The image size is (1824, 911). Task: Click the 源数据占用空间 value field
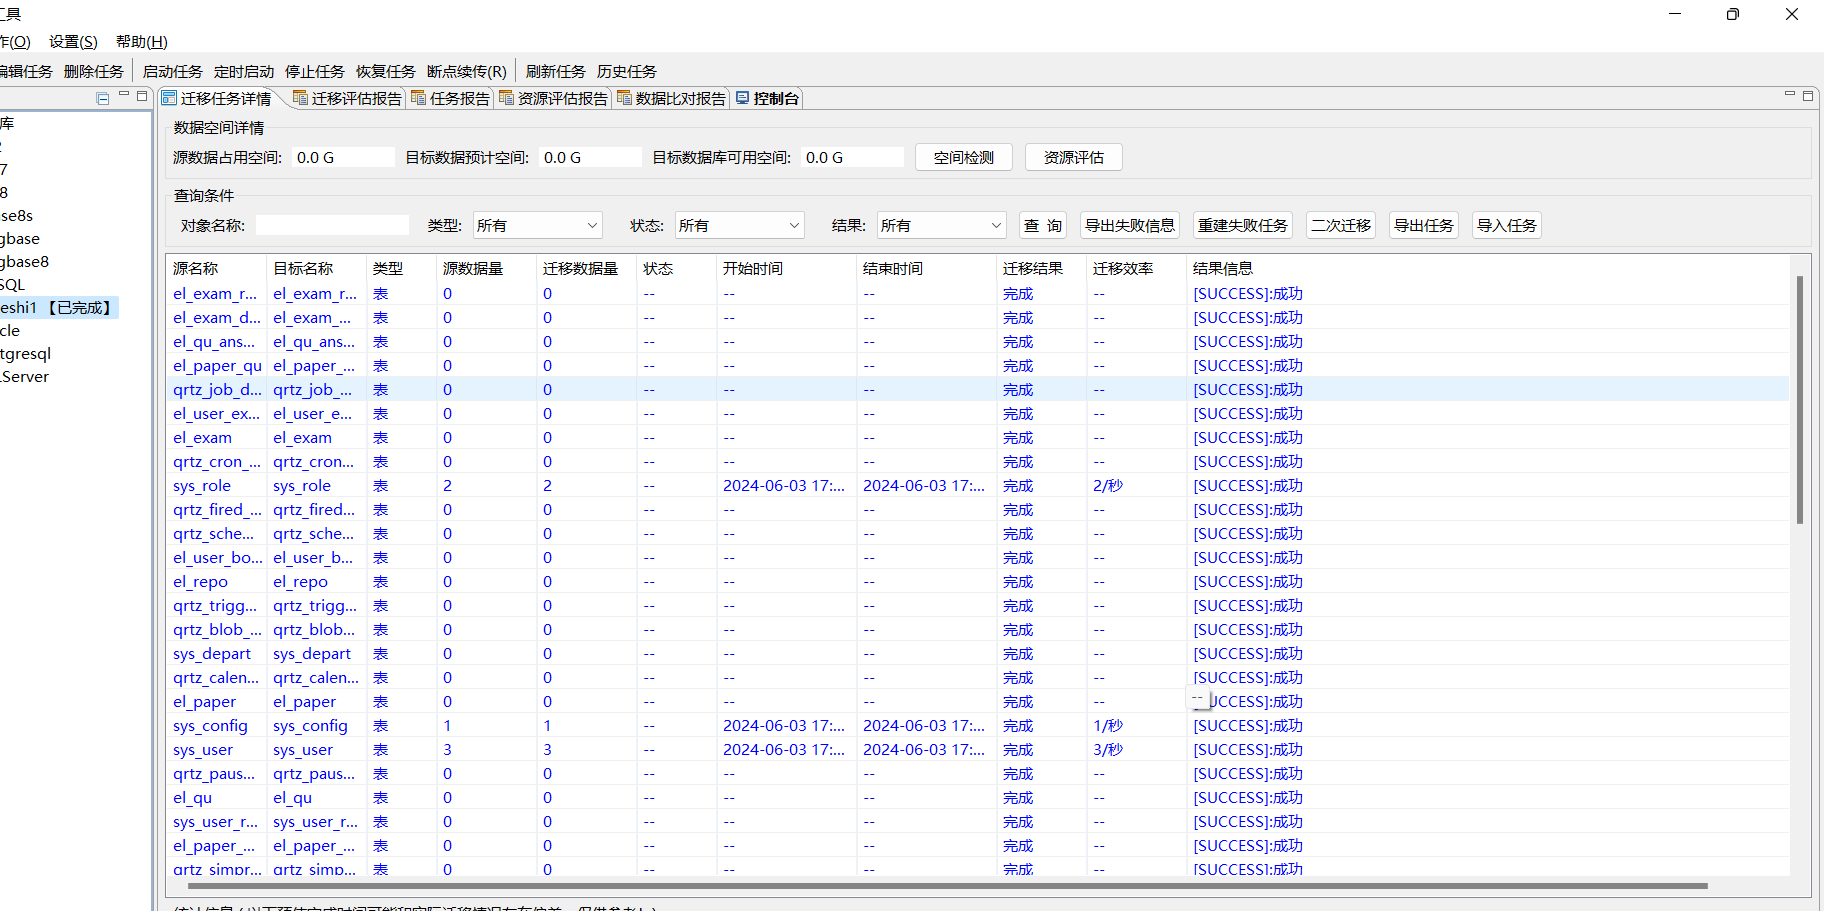(343, 158)
